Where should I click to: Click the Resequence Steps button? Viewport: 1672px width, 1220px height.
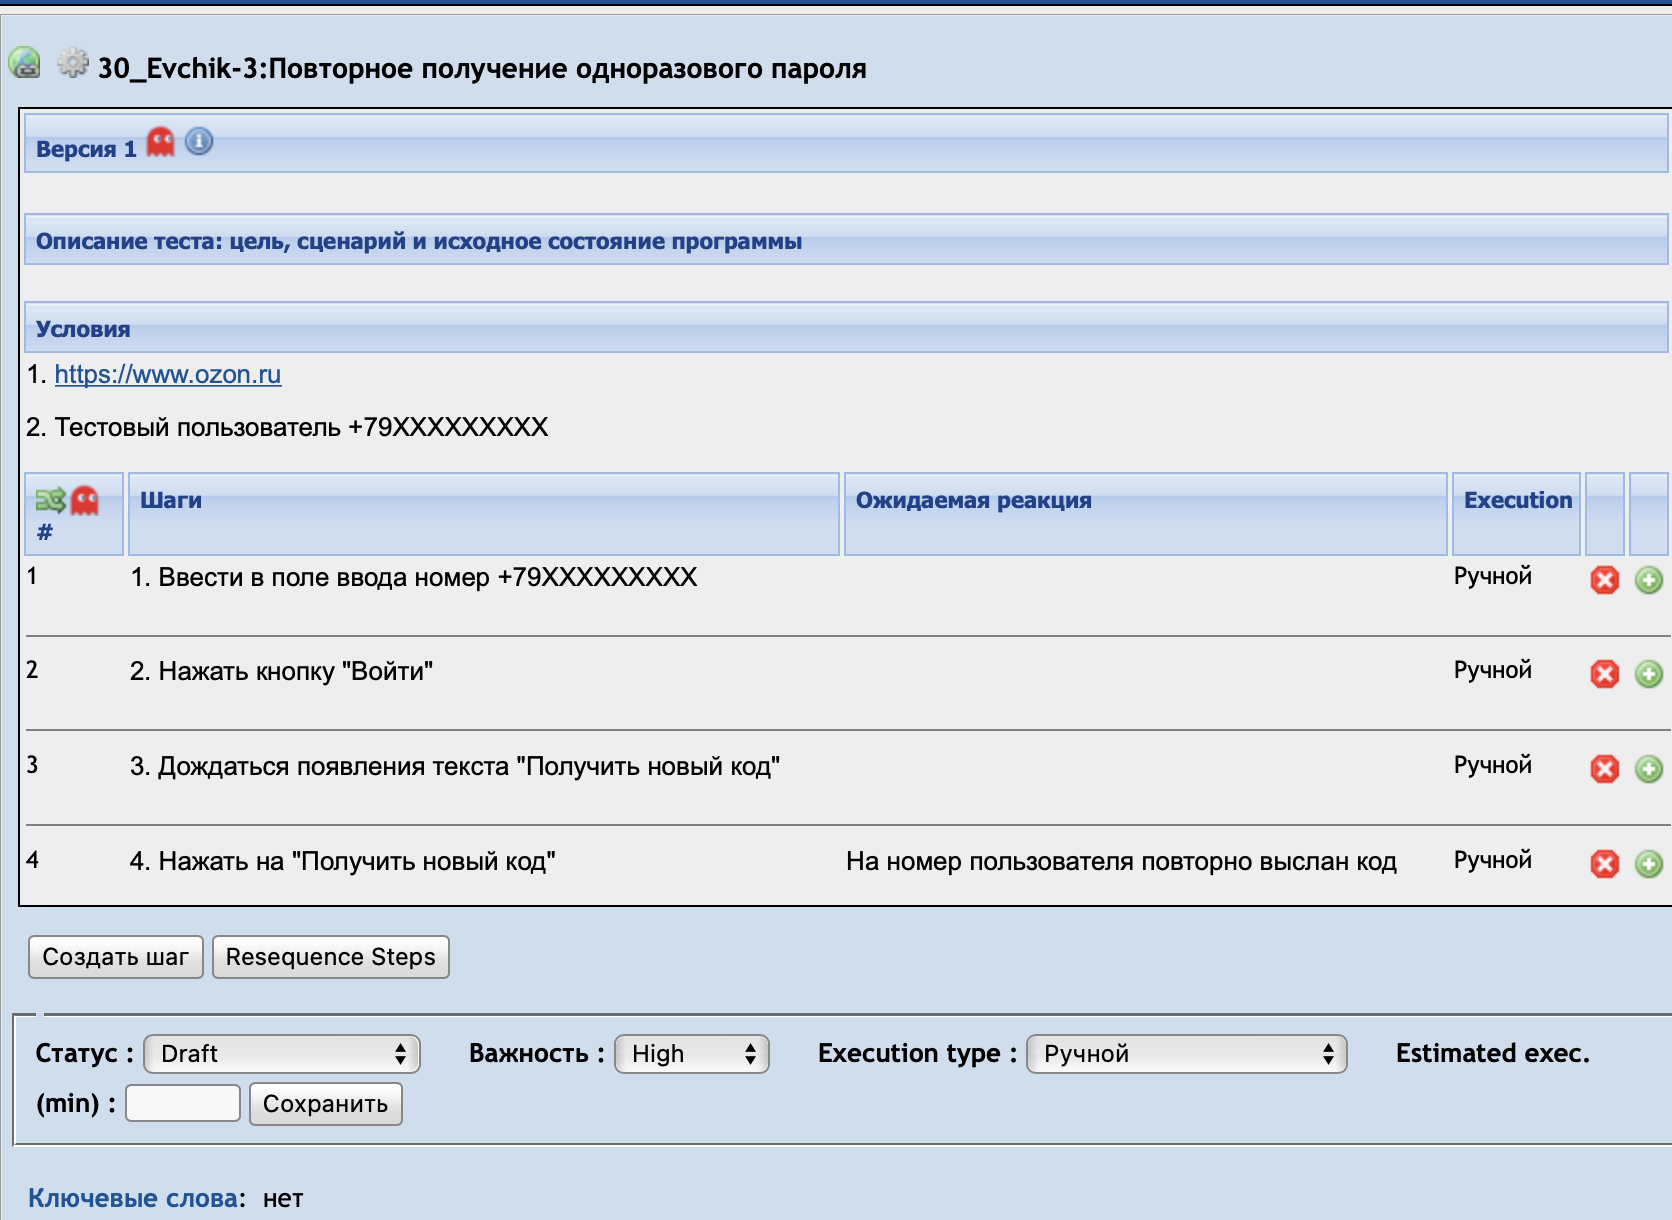(x=330, y=957)
